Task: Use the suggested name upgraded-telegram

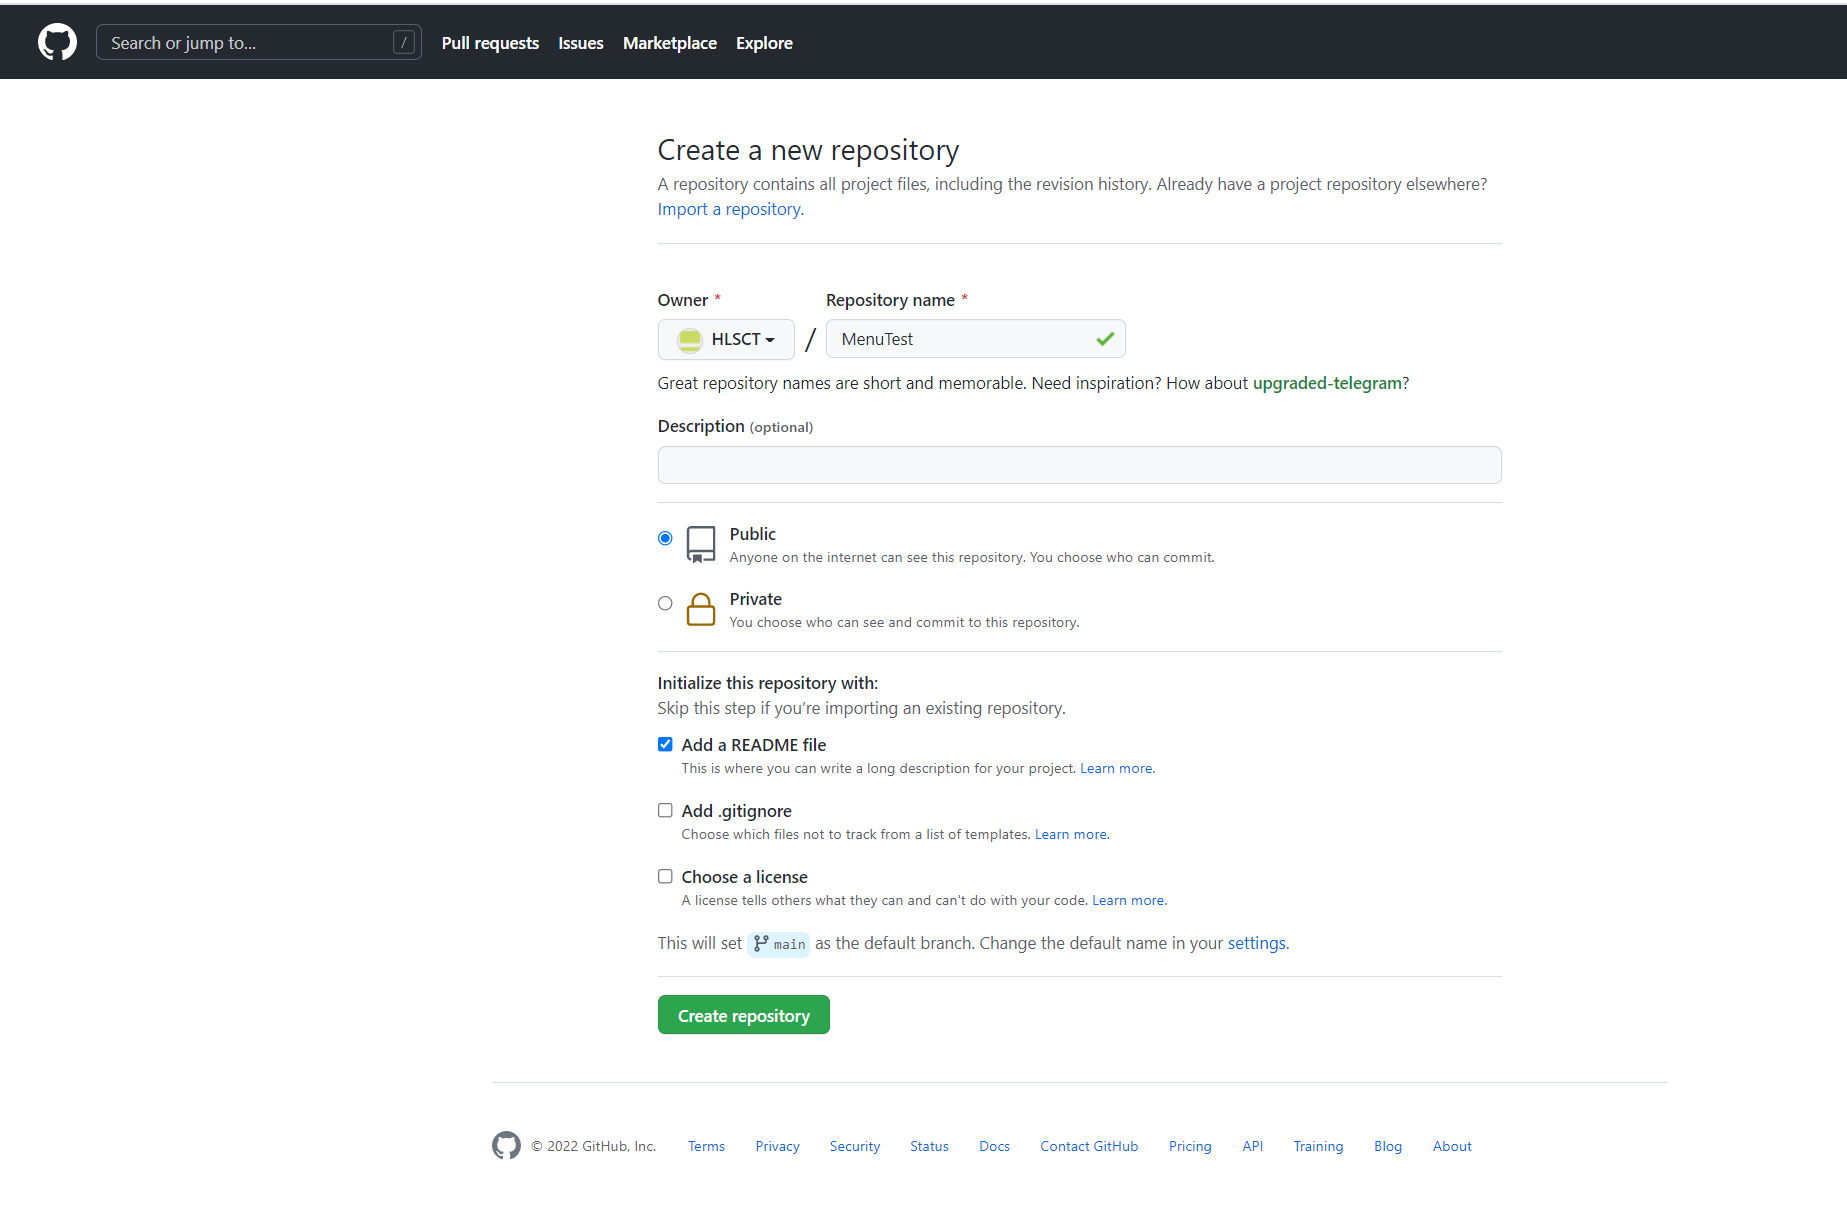Action: coord(1327,383)
